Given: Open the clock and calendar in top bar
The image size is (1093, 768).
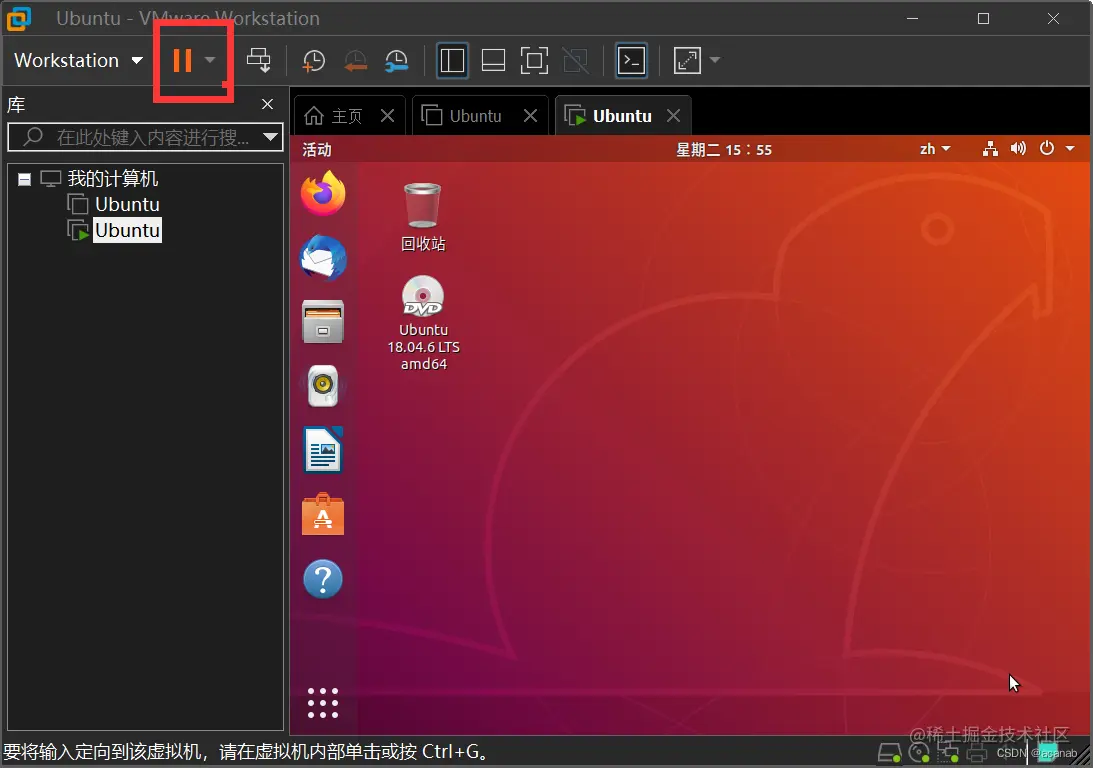Looking at the screenshot, I should (x=724, y=149).
